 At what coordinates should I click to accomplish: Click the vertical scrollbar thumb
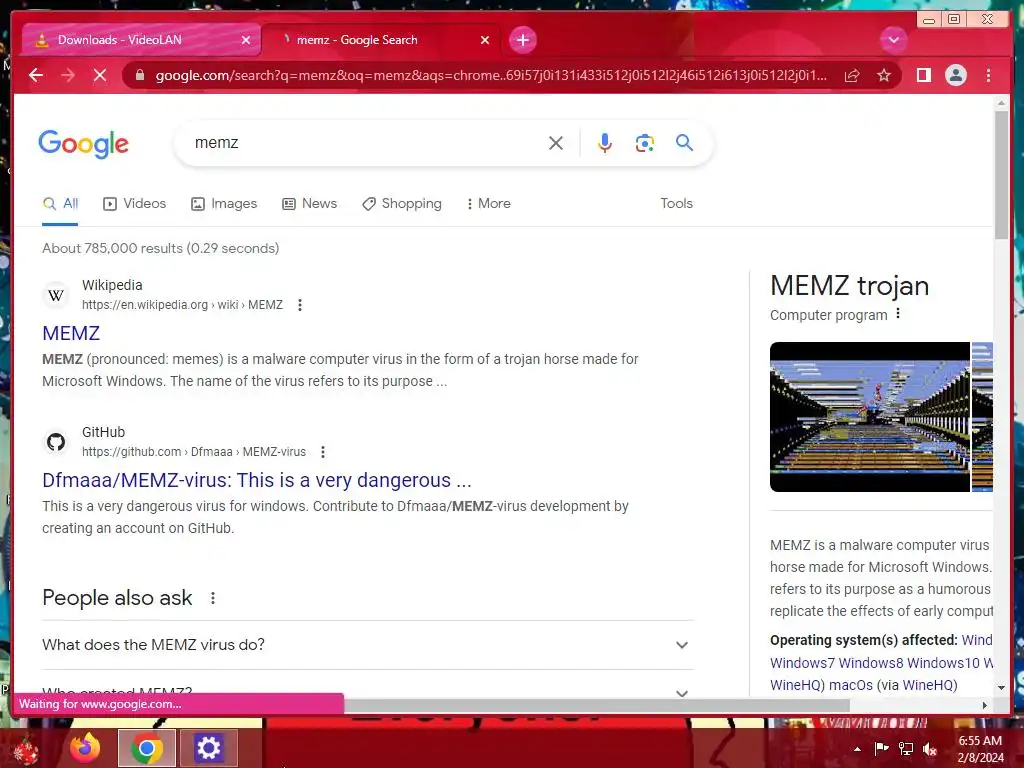click(1001, 174)
